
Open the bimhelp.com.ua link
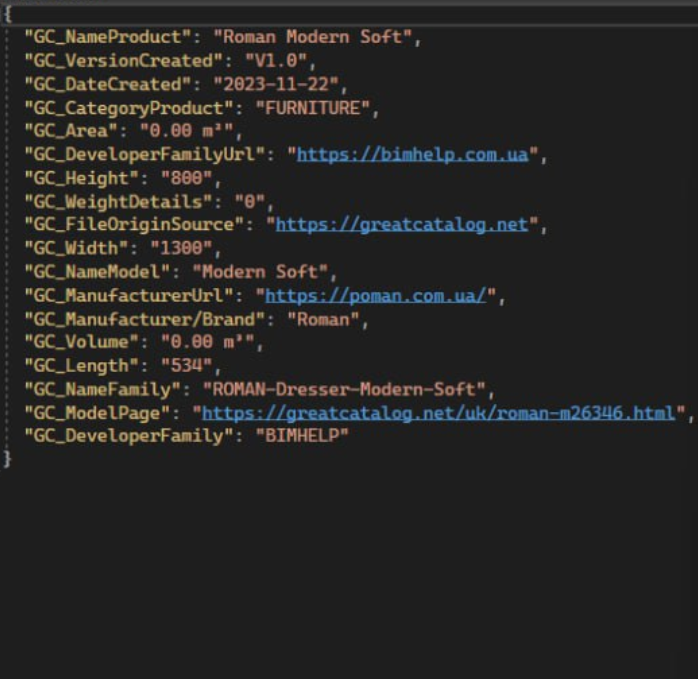(x=413, y=155)
